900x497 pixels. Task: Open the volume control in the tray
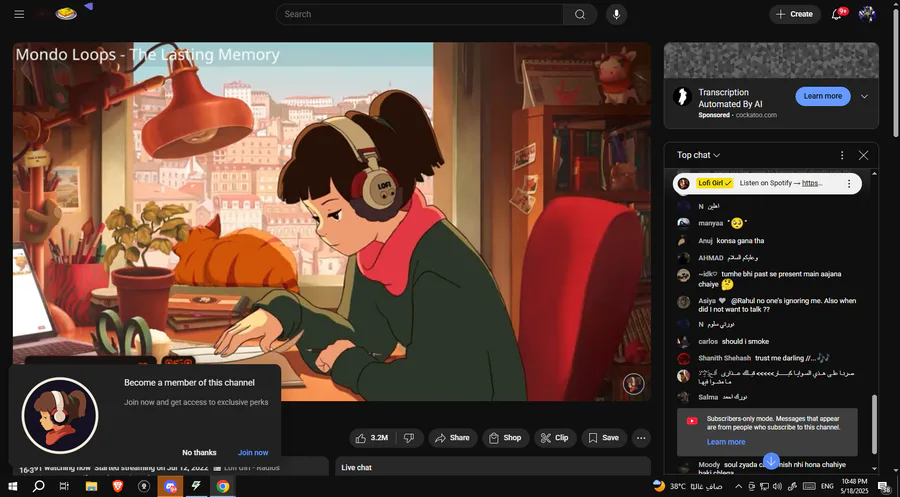(x=778, y=486)
